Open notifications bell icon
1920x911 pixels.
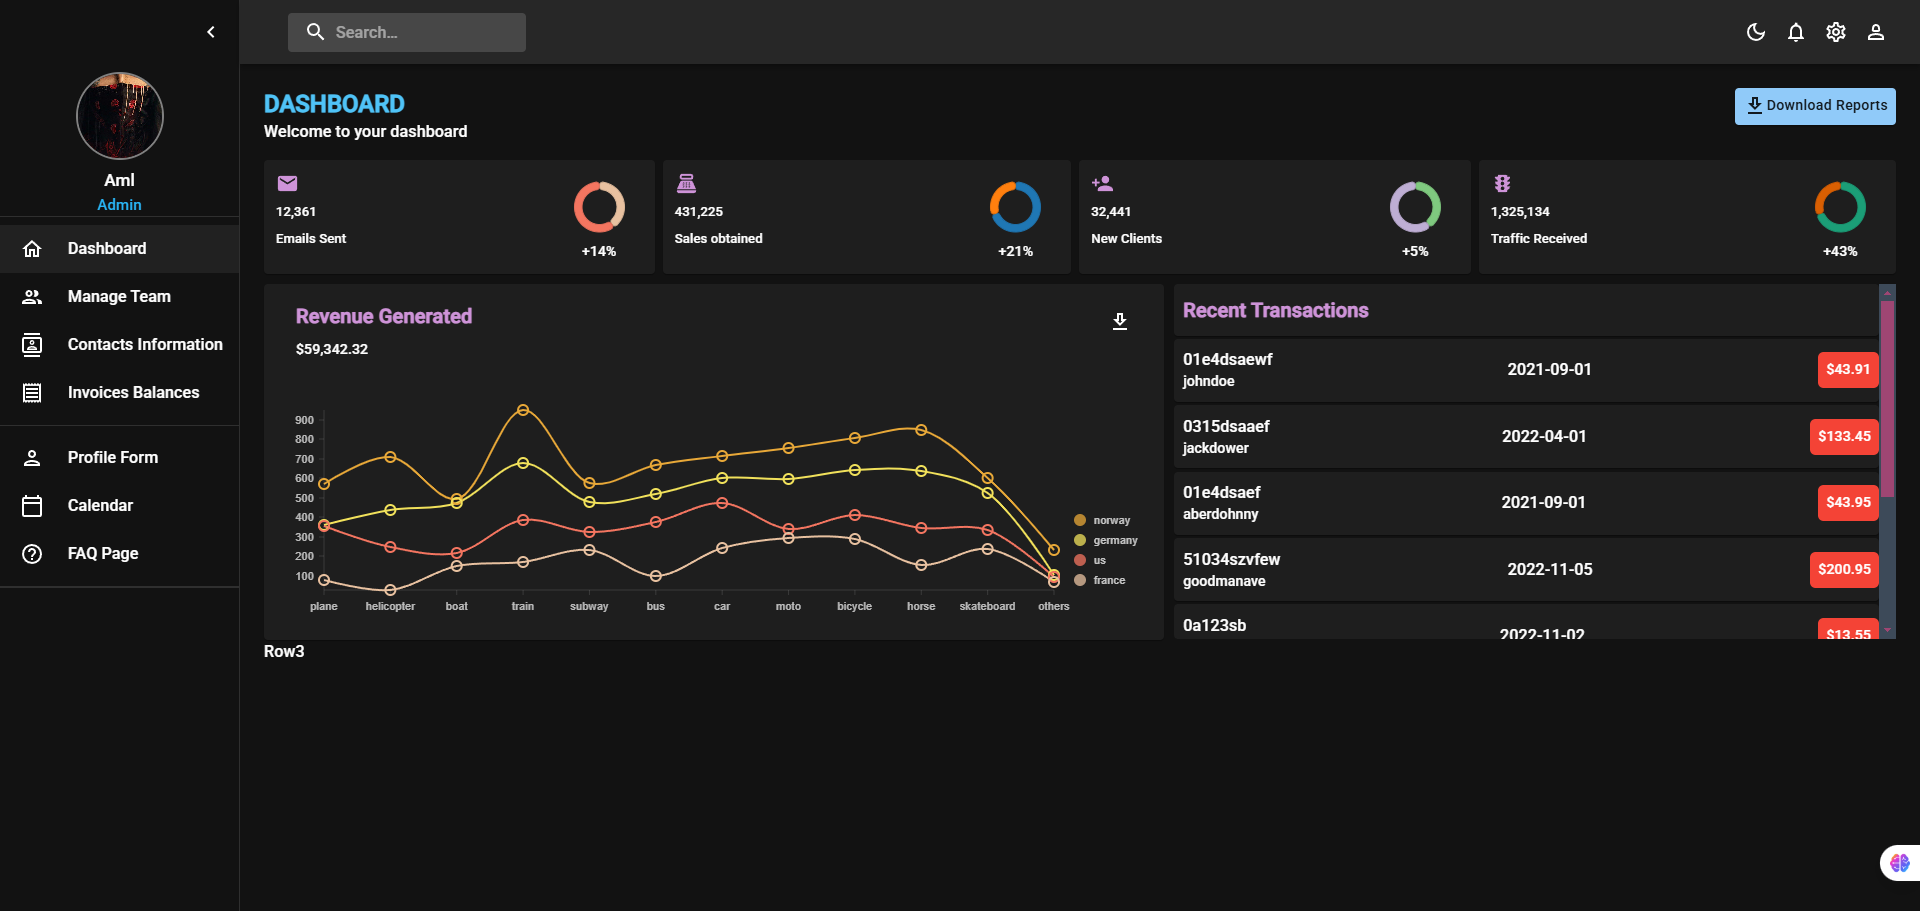click(1795, 32)
